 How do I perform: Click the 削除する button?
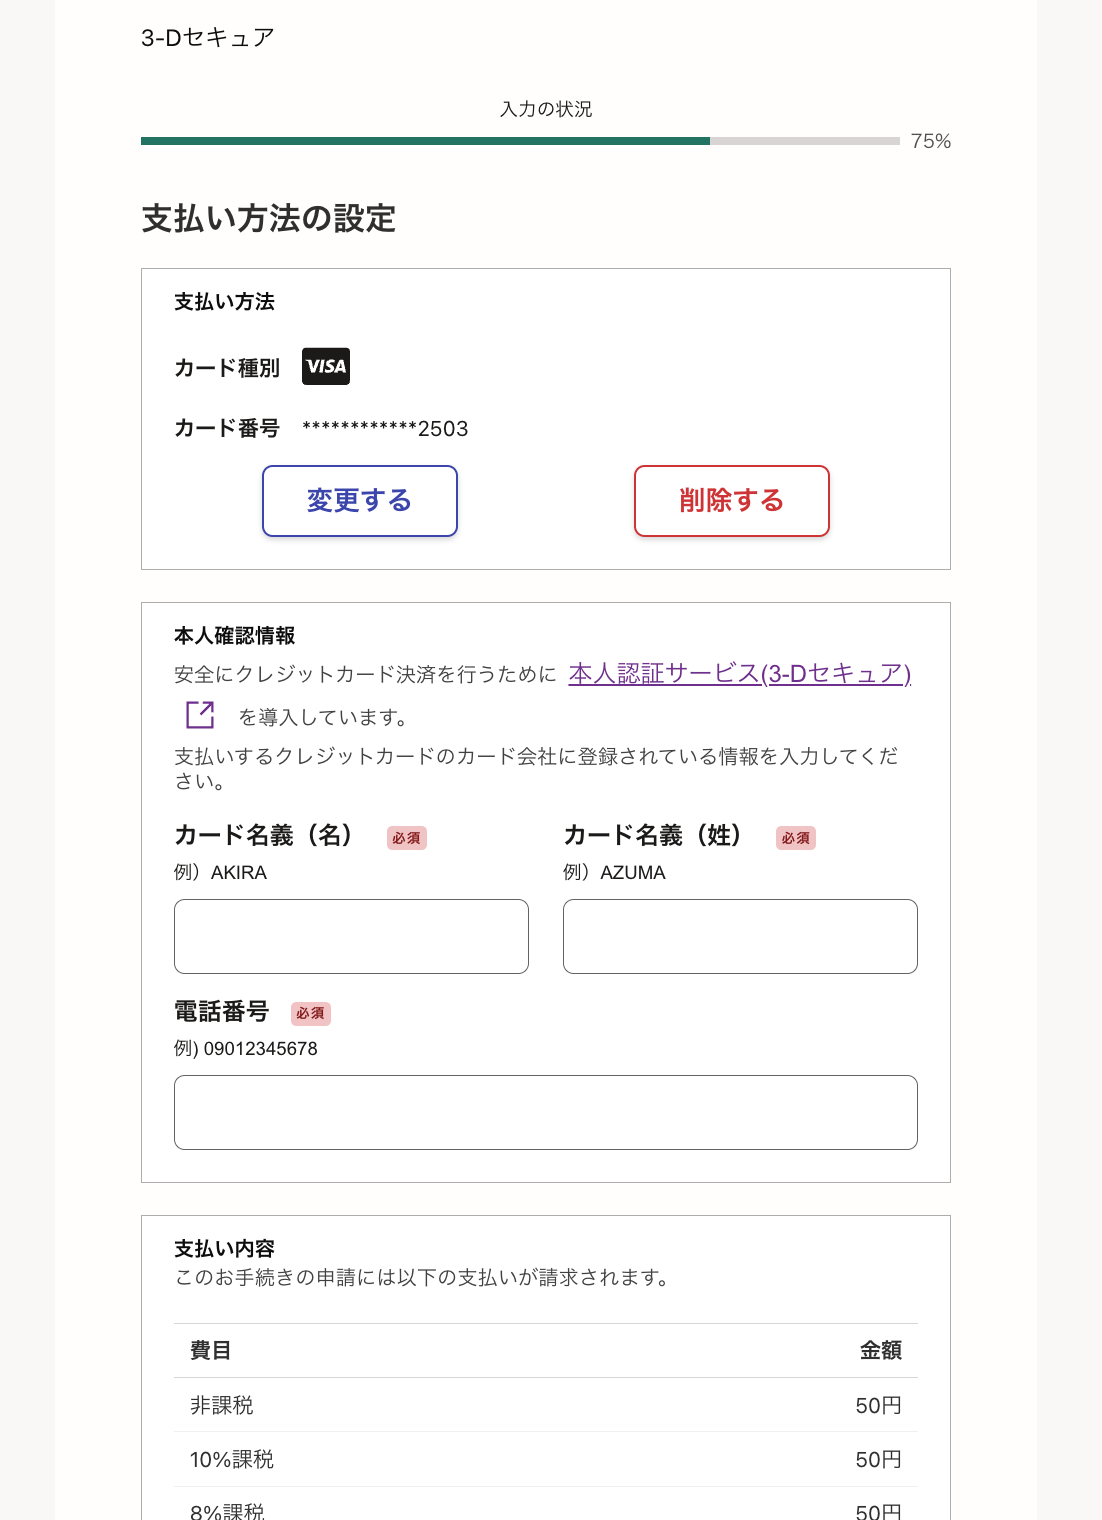(x=731, y=501)
